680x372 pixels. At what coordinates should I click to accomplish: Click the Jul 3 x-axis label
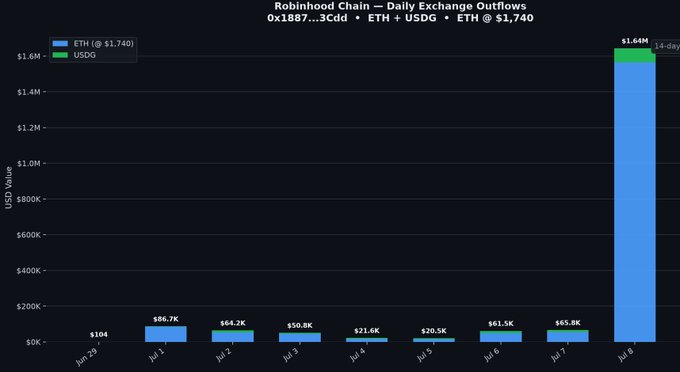pos(290,355)
